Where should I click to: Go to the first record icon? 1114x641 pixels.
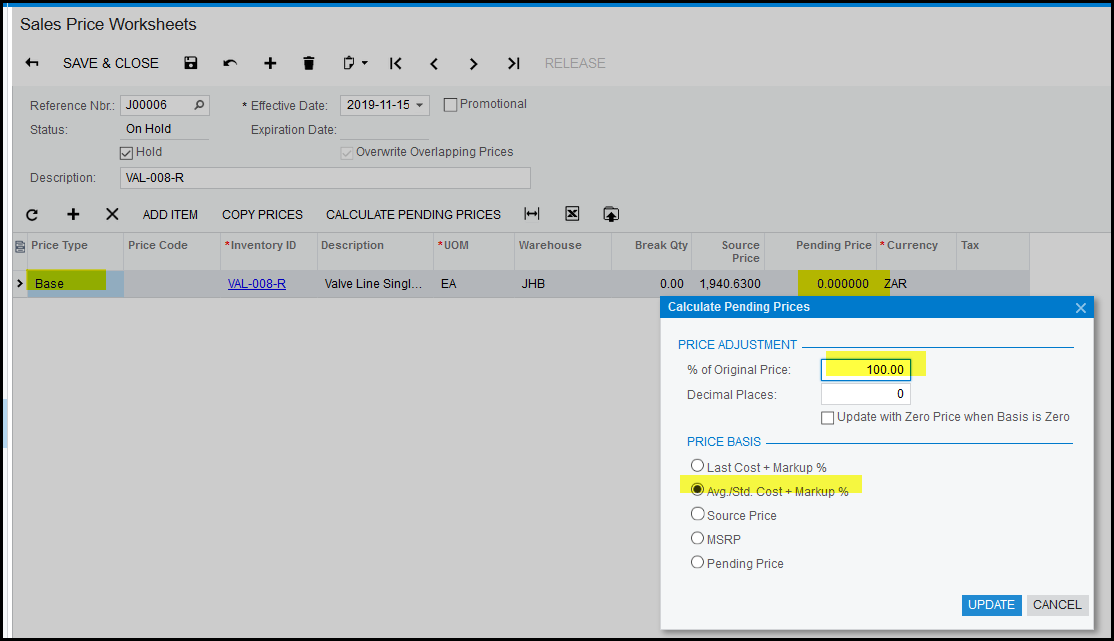pos(396,63)
